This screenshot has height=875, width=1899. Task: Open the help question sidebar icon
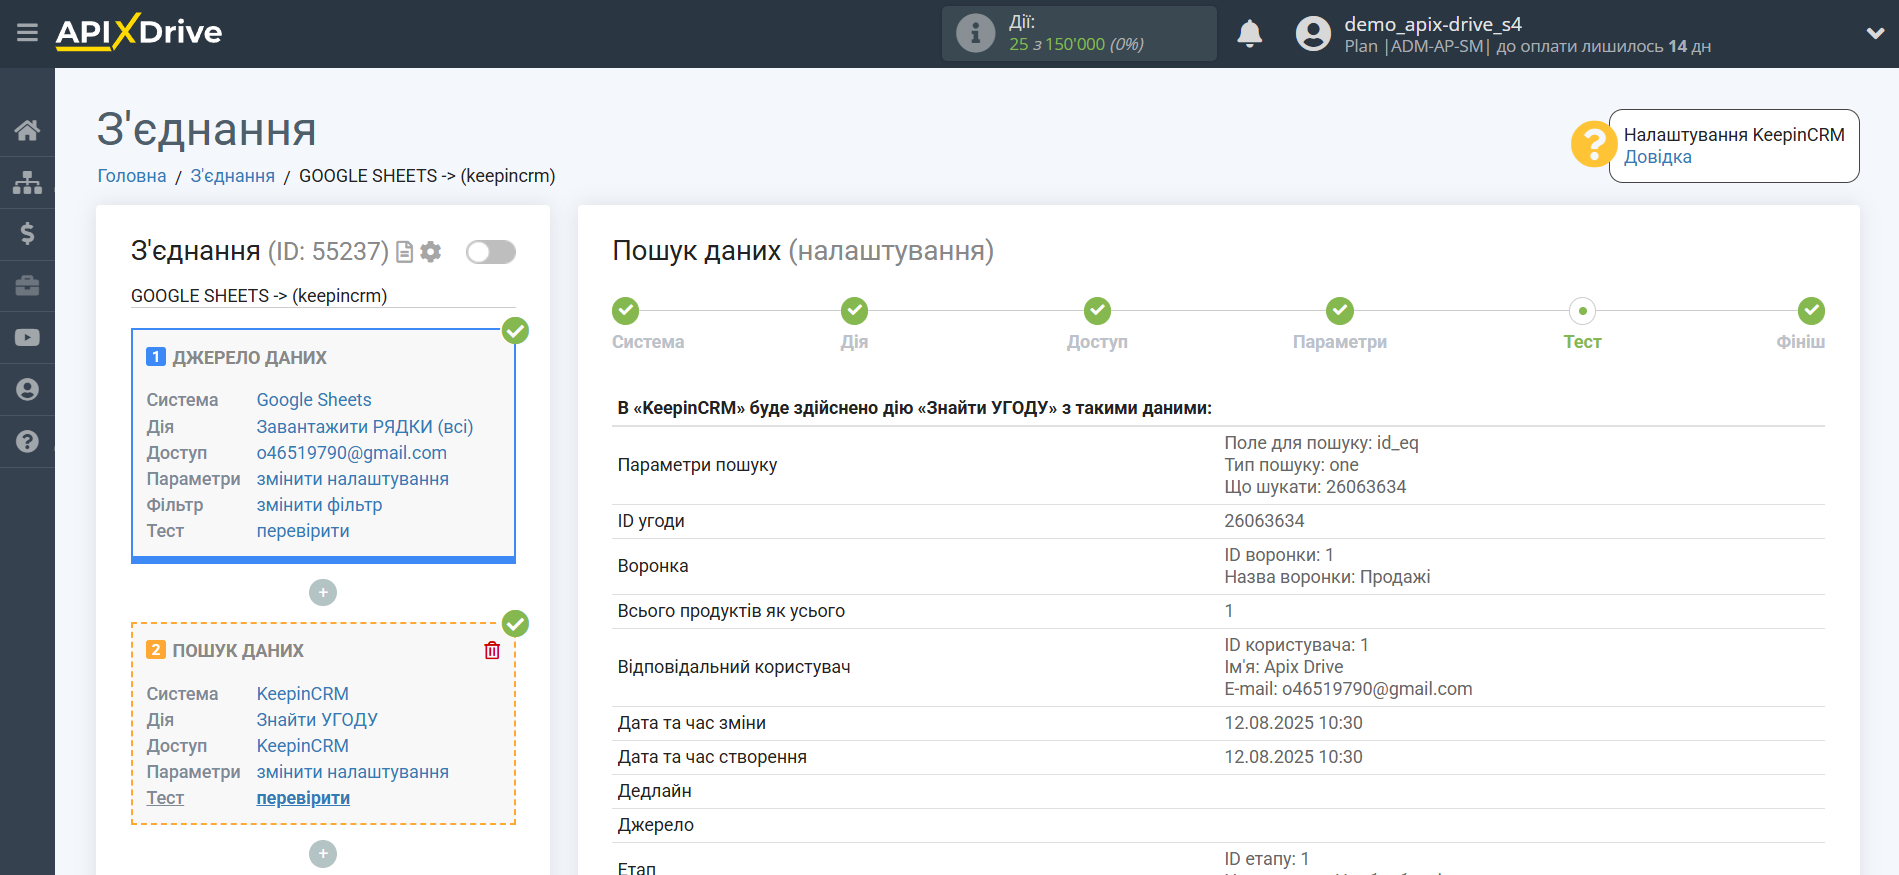pyautogui.click(x=27, y=442)
